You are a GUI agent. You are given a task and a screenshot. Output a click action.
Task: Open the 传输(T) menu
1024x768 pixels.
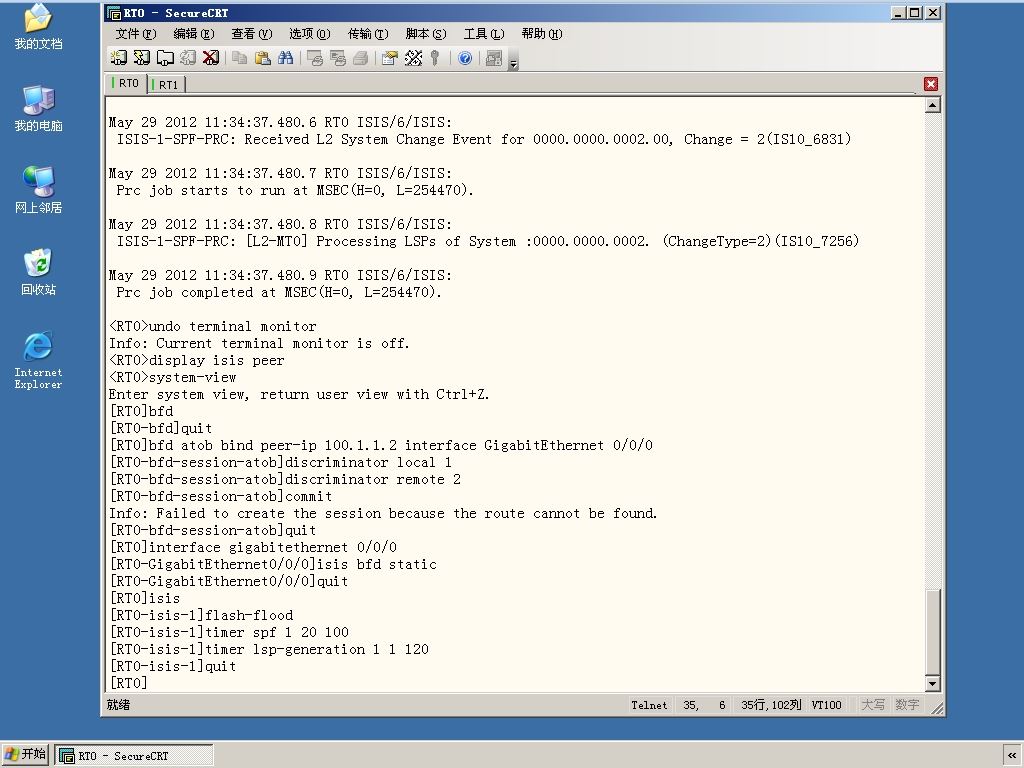368,34
